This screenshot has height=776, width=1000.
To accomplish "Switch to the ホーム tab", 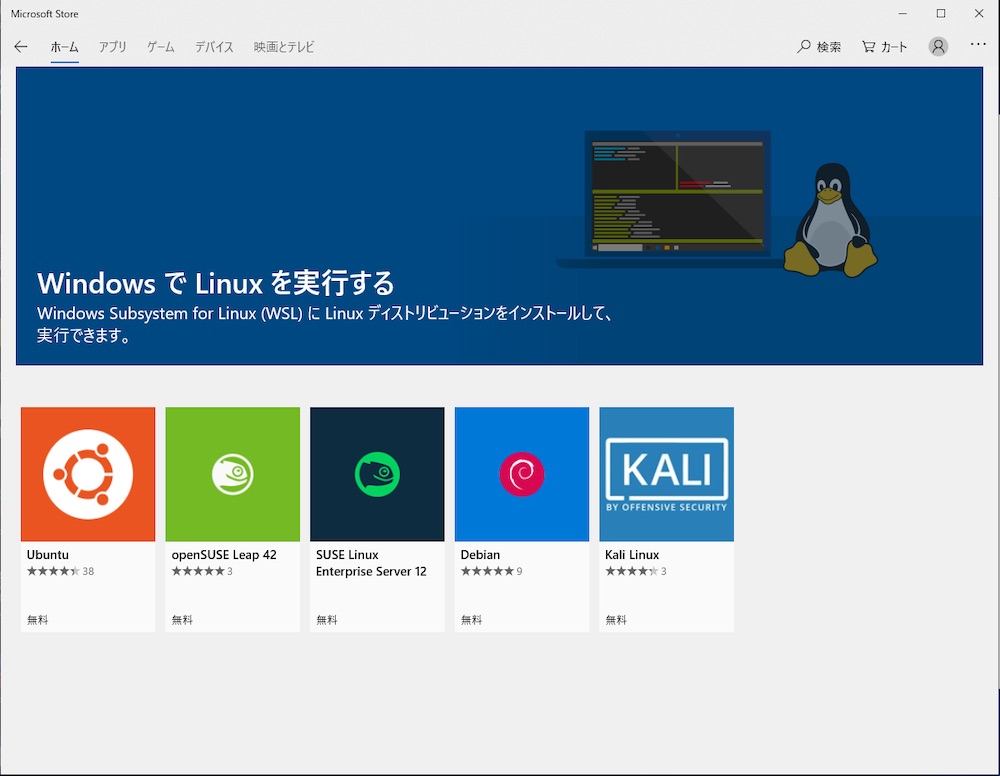I will point(64,47).
